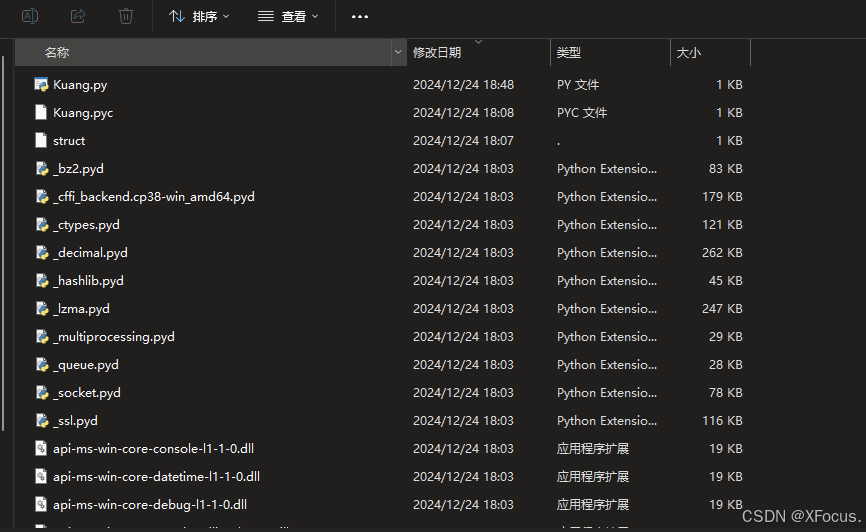
Task: Select the Kuang.pyc file icon
Action: pos(41,112)
